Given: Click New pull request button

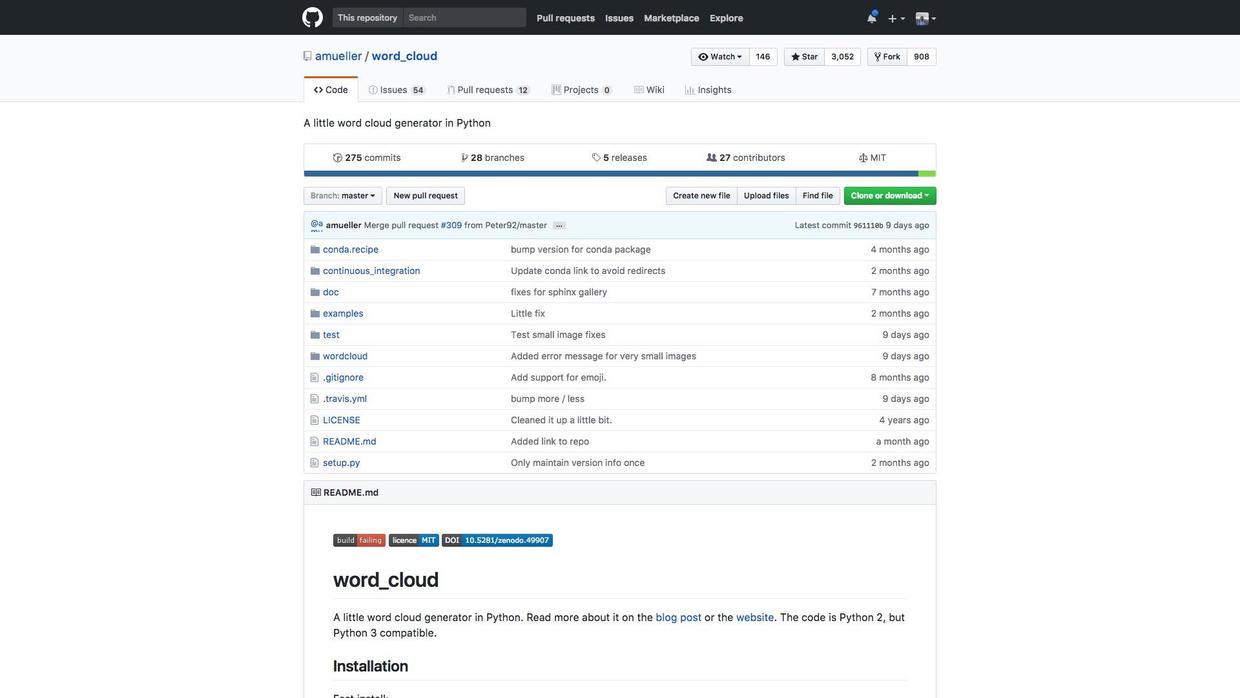Looking at the screenshot, I should pos(426,196).
